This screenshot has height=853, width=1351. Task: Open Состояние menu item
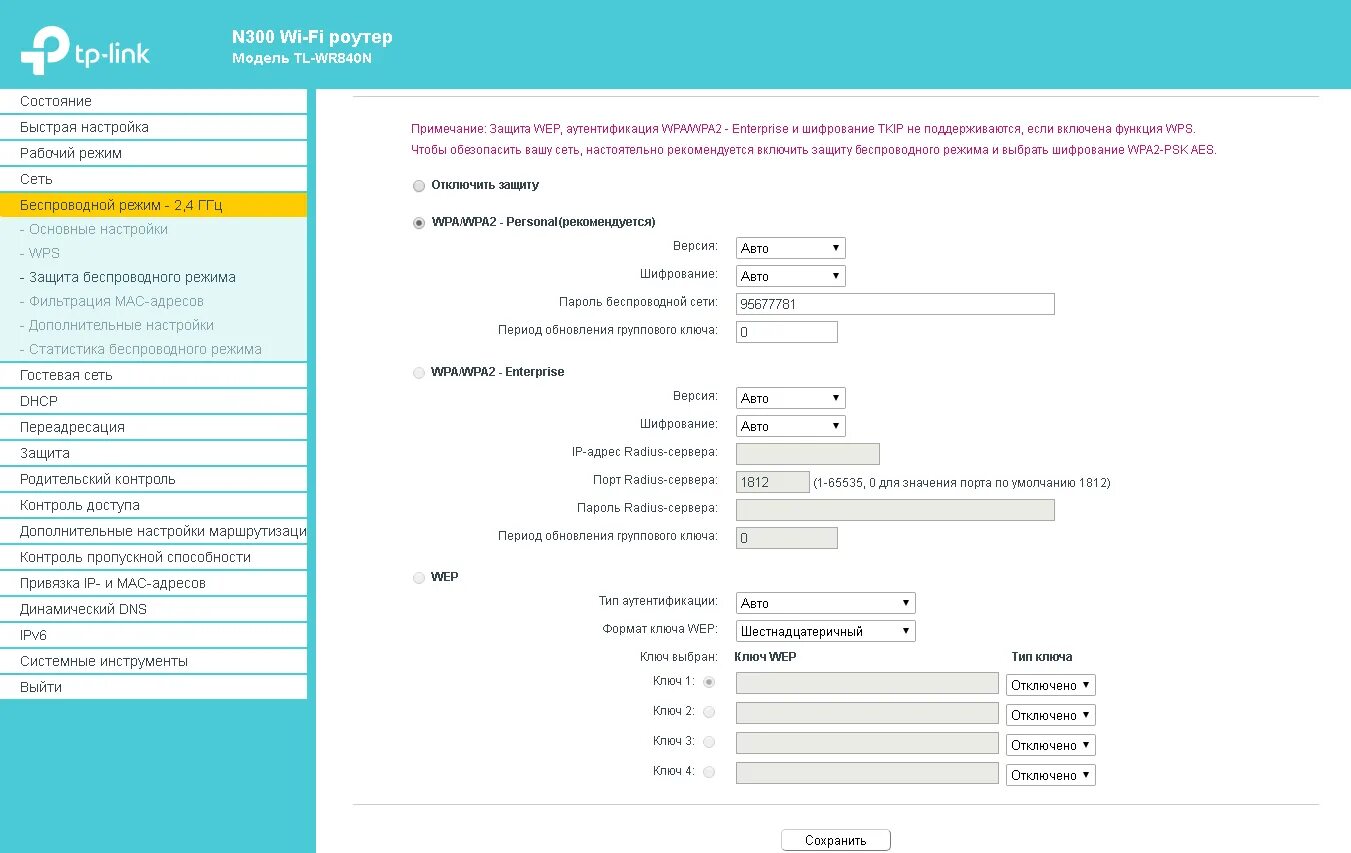coord(153,101)
